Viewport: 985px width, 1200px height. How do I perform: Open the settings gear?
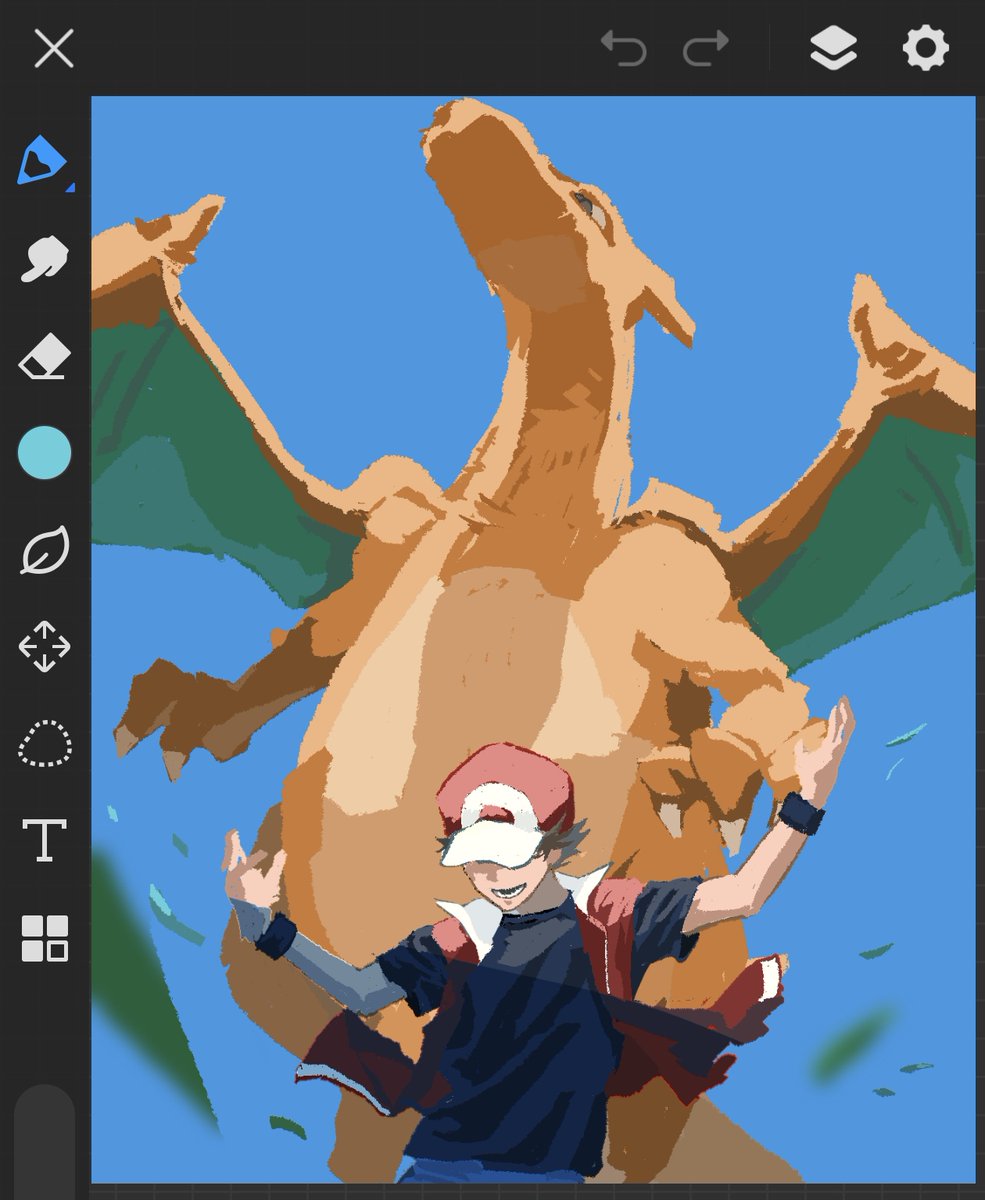(x=925, y=48)
